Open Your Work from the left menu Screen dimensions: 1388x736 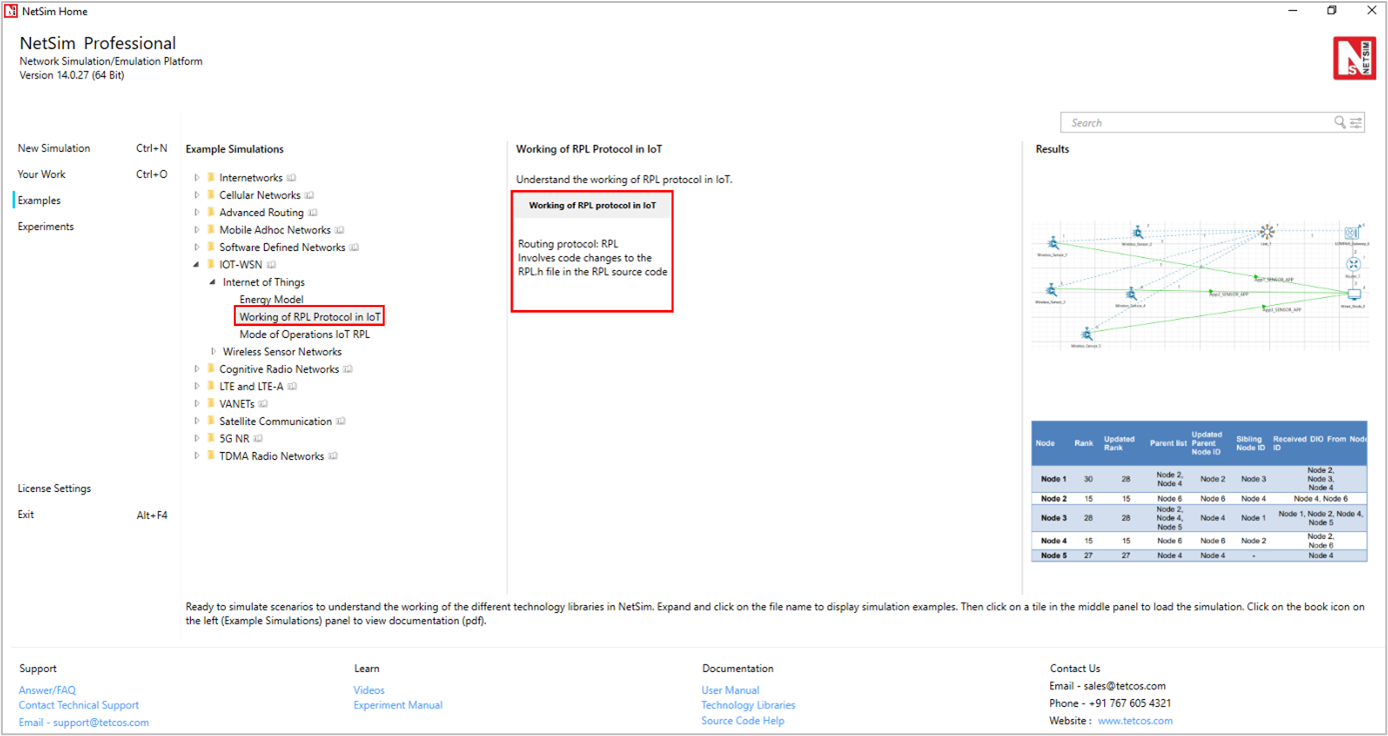pyautogui.click(x=41, y=174)
